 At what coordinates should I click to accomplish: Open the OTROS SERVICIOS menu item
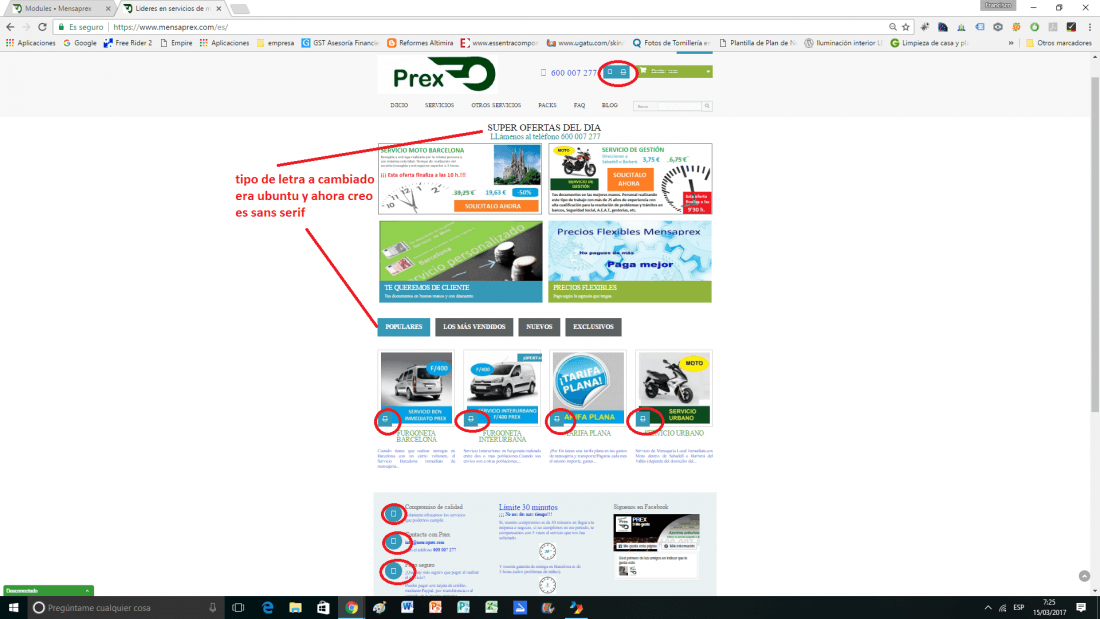point(496,105)
